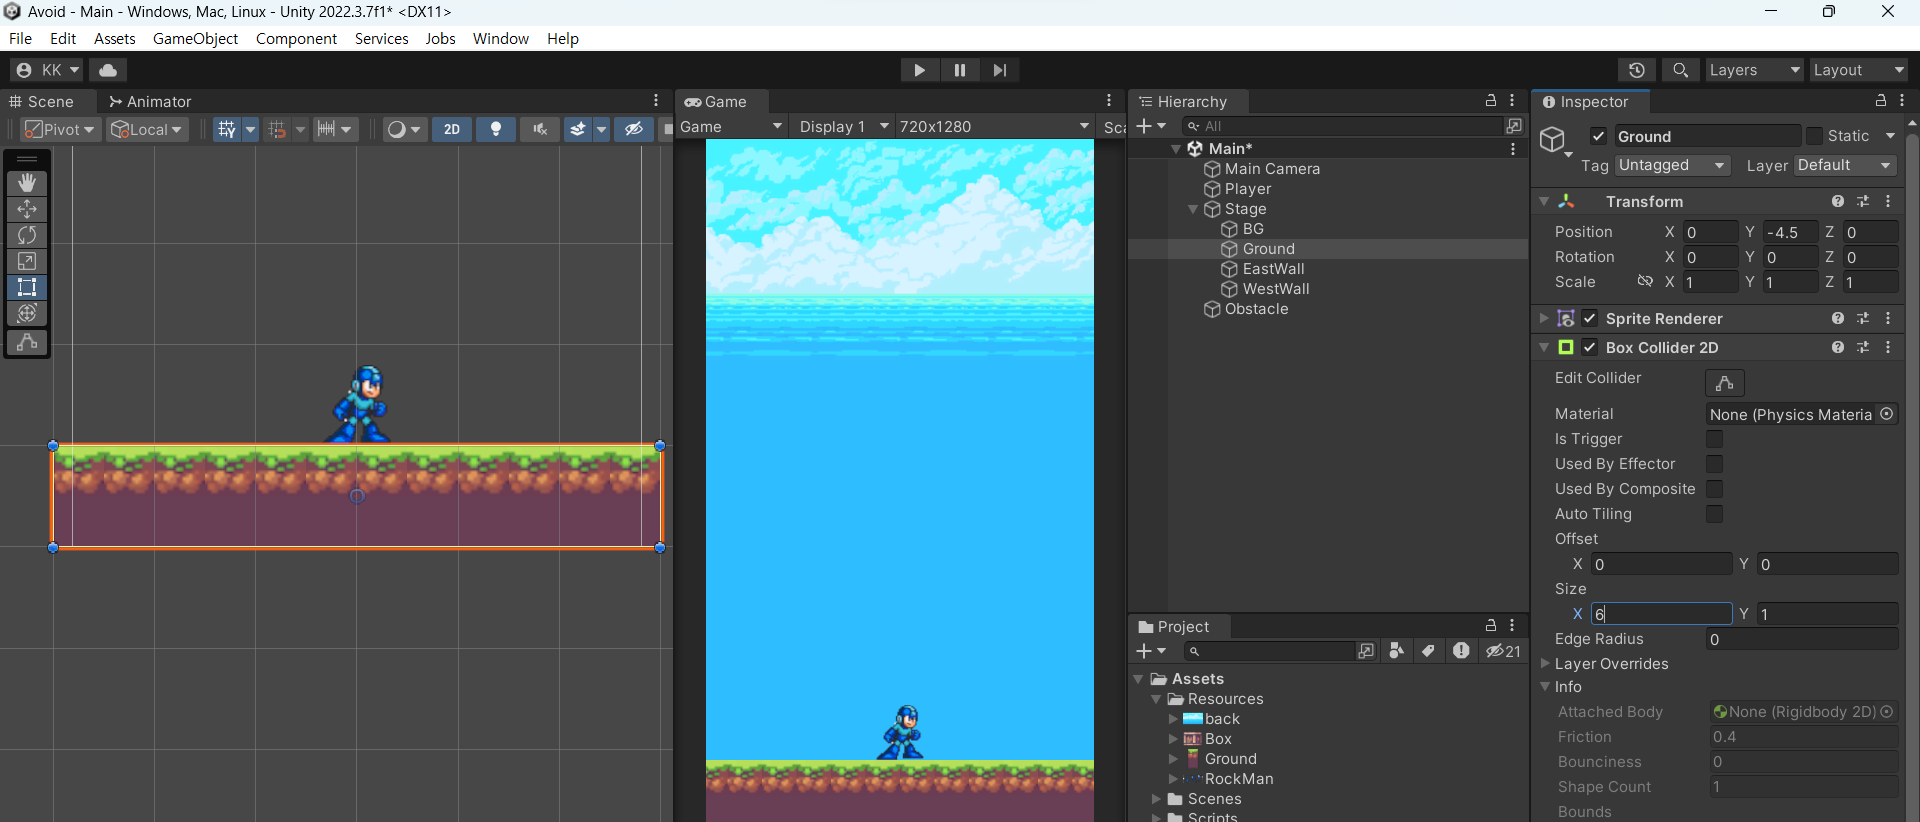This screenshot has width=1920, height=822.
Task: Select the Rect tool
Action: click(x=27, y=287)
